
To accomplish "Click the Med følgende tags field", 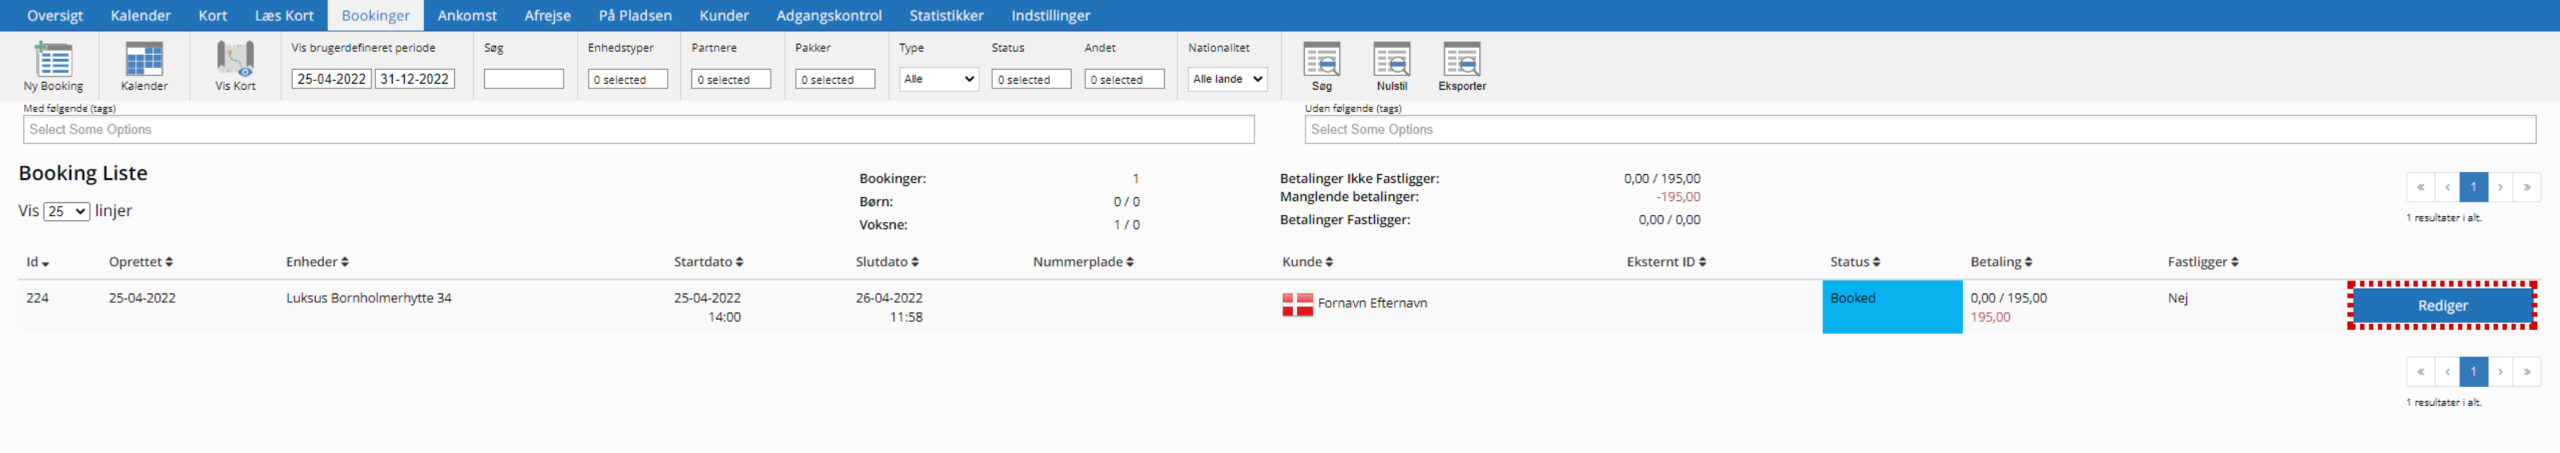I will [x=638, y=130].
